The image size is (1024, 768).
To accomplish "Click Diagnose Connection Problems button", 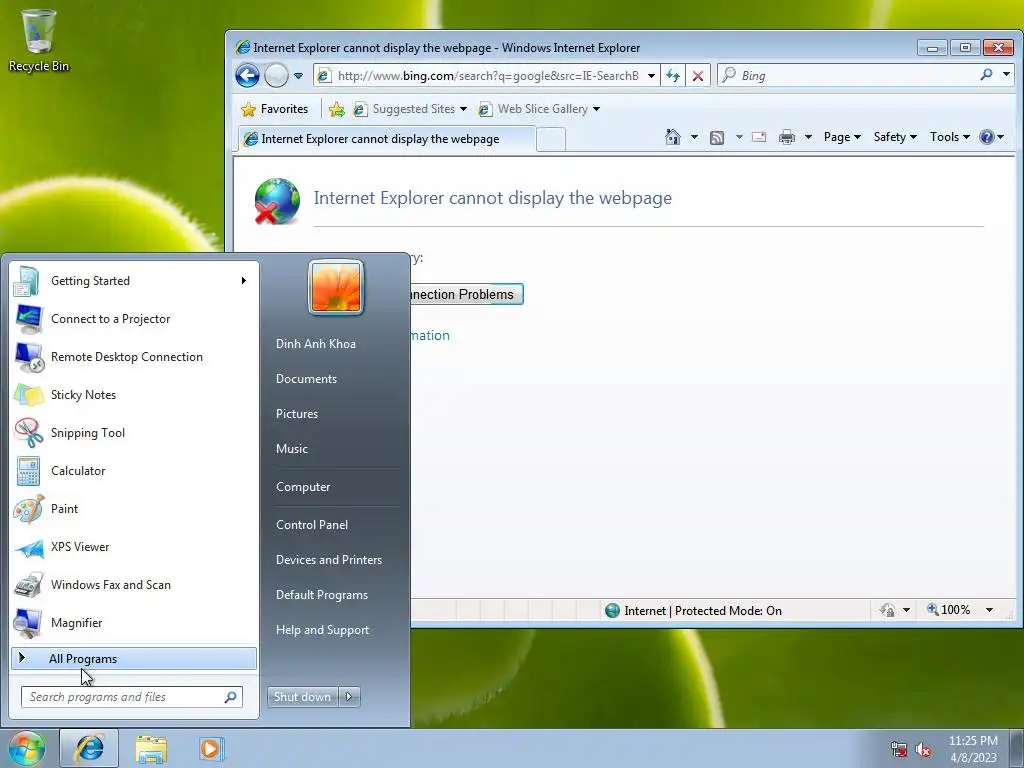I will click(x=466, y=295).
